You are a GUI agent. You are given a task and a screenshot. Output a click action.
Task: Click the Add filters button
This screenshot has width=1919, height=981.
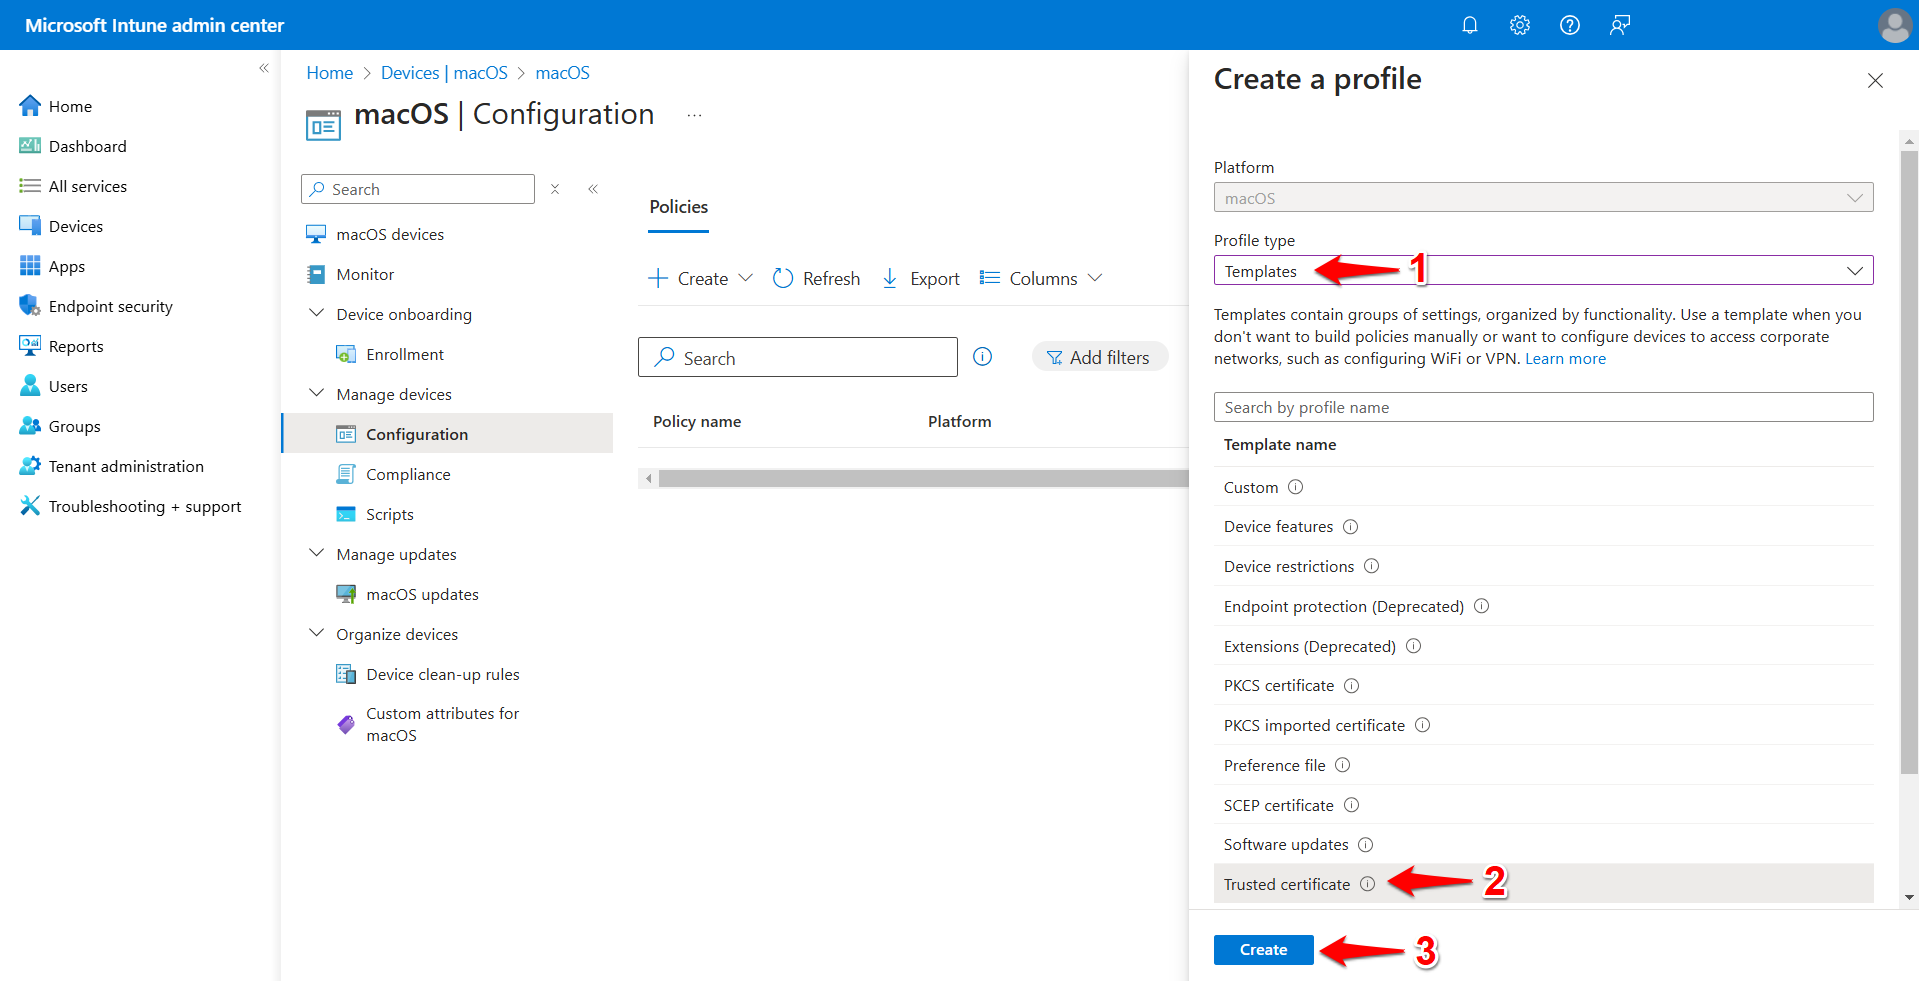[1099, 357]
